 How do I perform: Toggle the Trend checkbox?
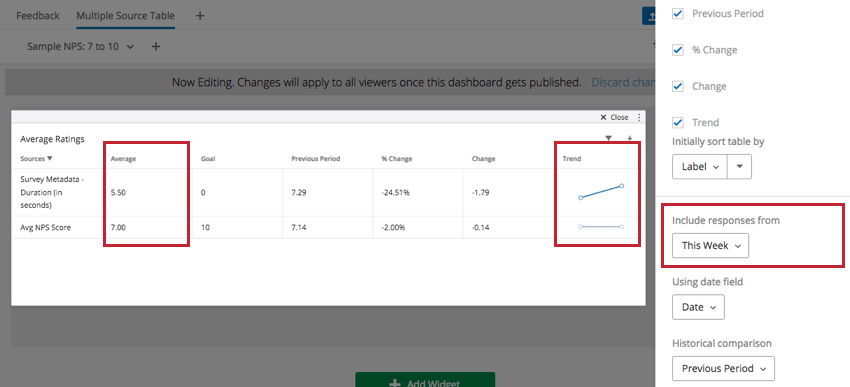coord(678,122)
